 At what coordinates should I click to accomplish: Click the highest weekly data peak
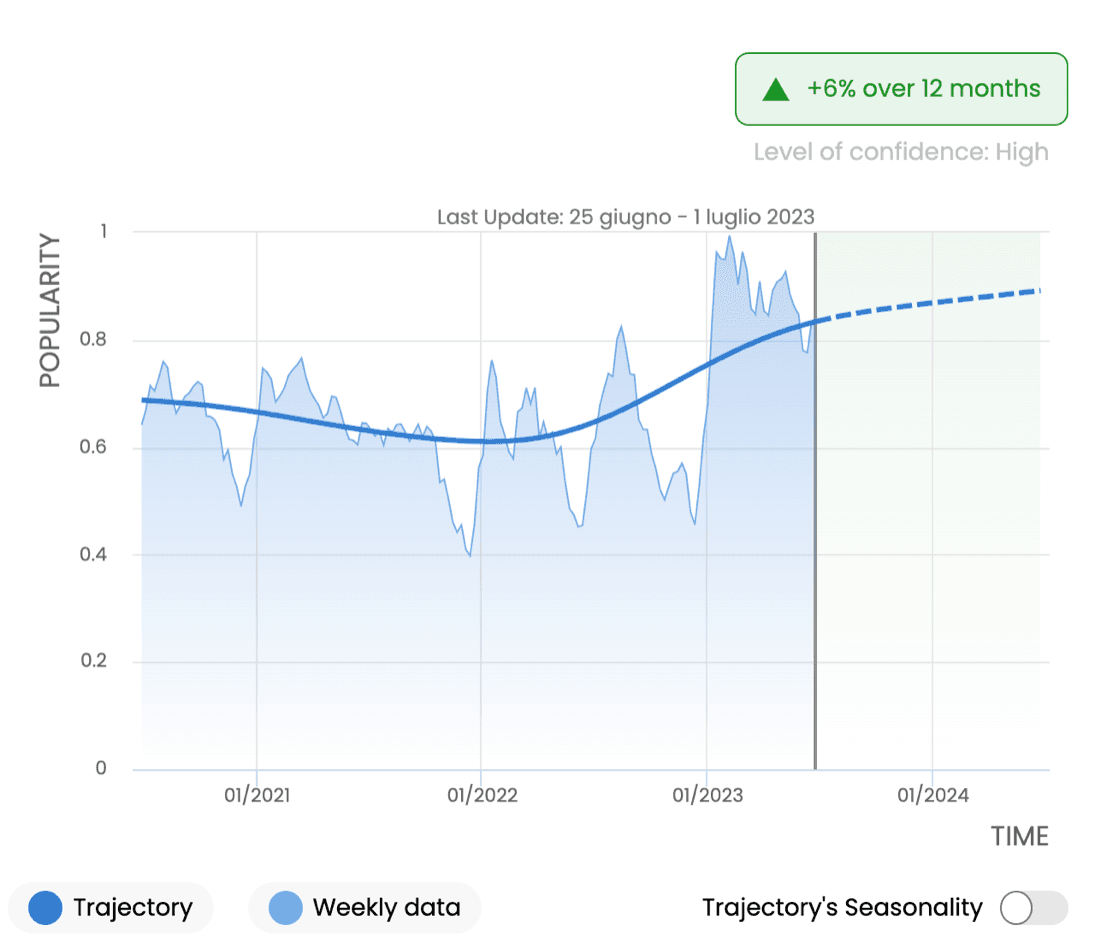tap(729, 238)
